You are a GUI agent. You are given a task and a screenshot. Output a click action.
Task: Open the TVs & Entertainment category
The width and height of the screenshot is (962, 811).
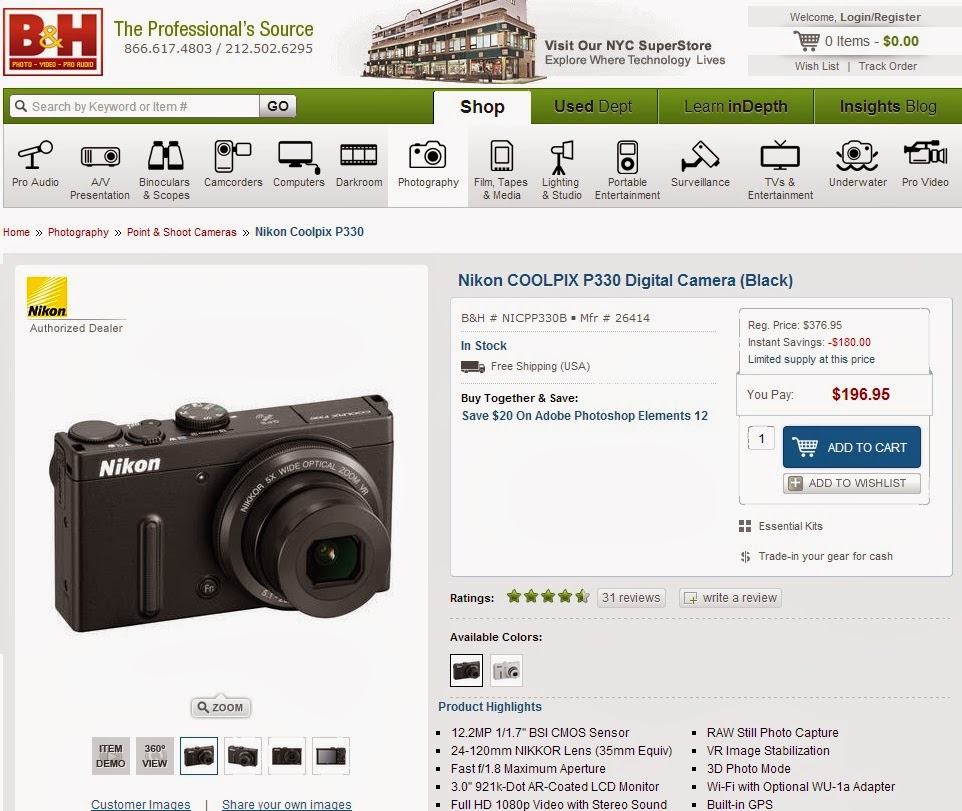coord(780,170)
